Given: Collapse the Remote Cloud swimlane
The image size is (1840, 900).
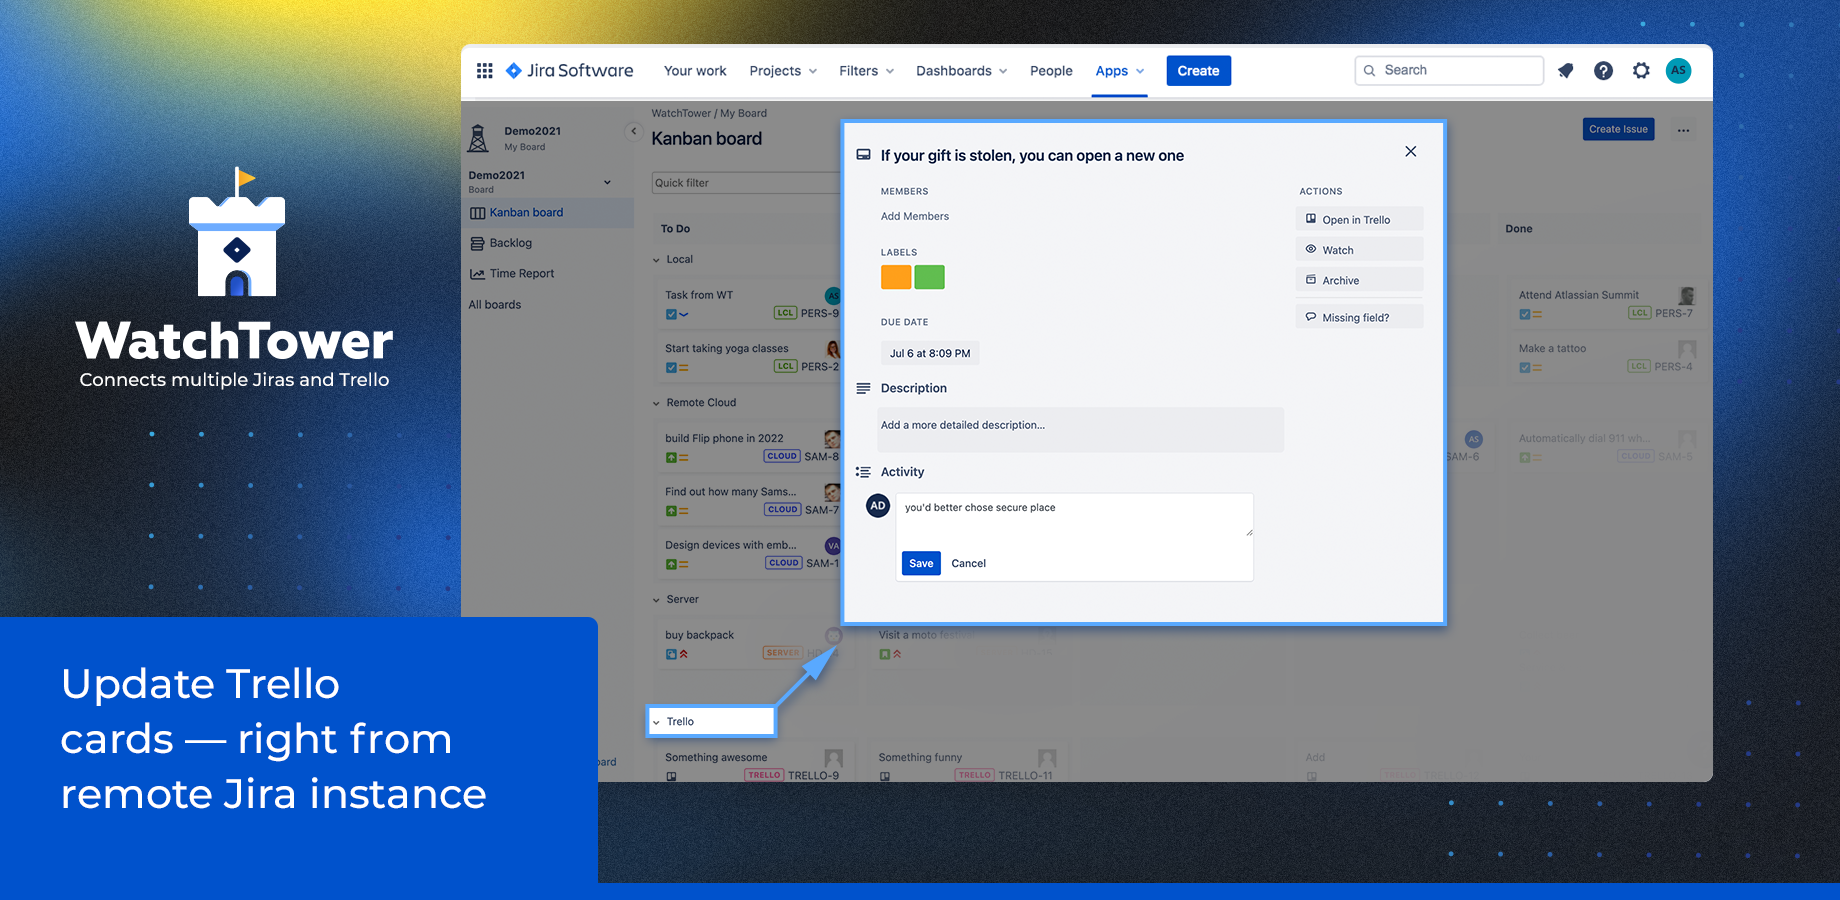Looking at the screenshot, I should click(657, 403).
